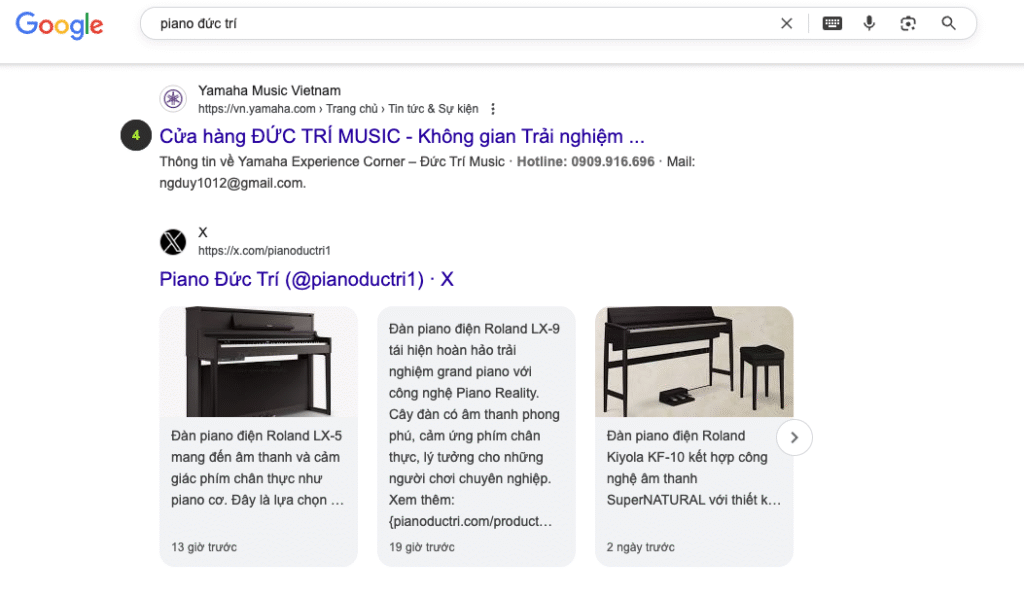
Task: Open the on-screen keyboard input tool
Action: coord(832,24)
